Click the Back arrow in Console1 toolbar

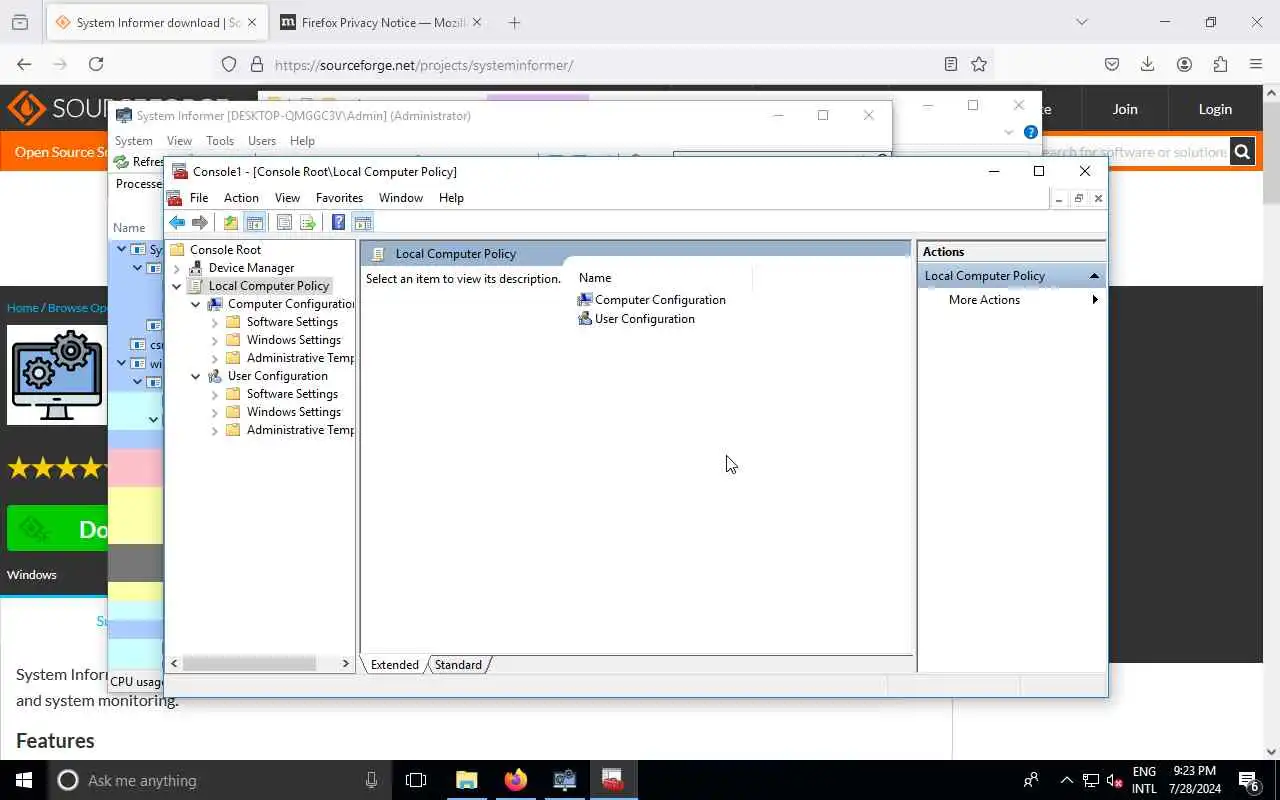(177, 223)
